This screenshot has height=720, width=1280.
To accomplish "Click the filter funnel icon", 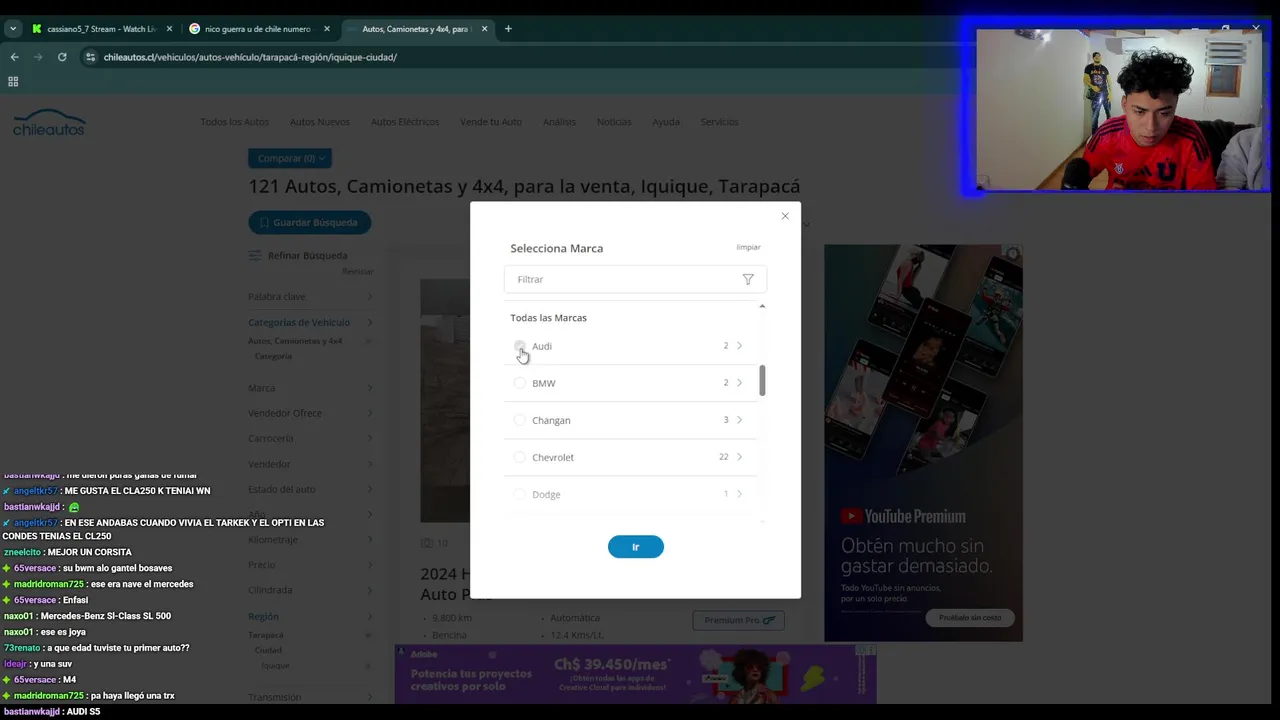I will (x=748, y=279).
